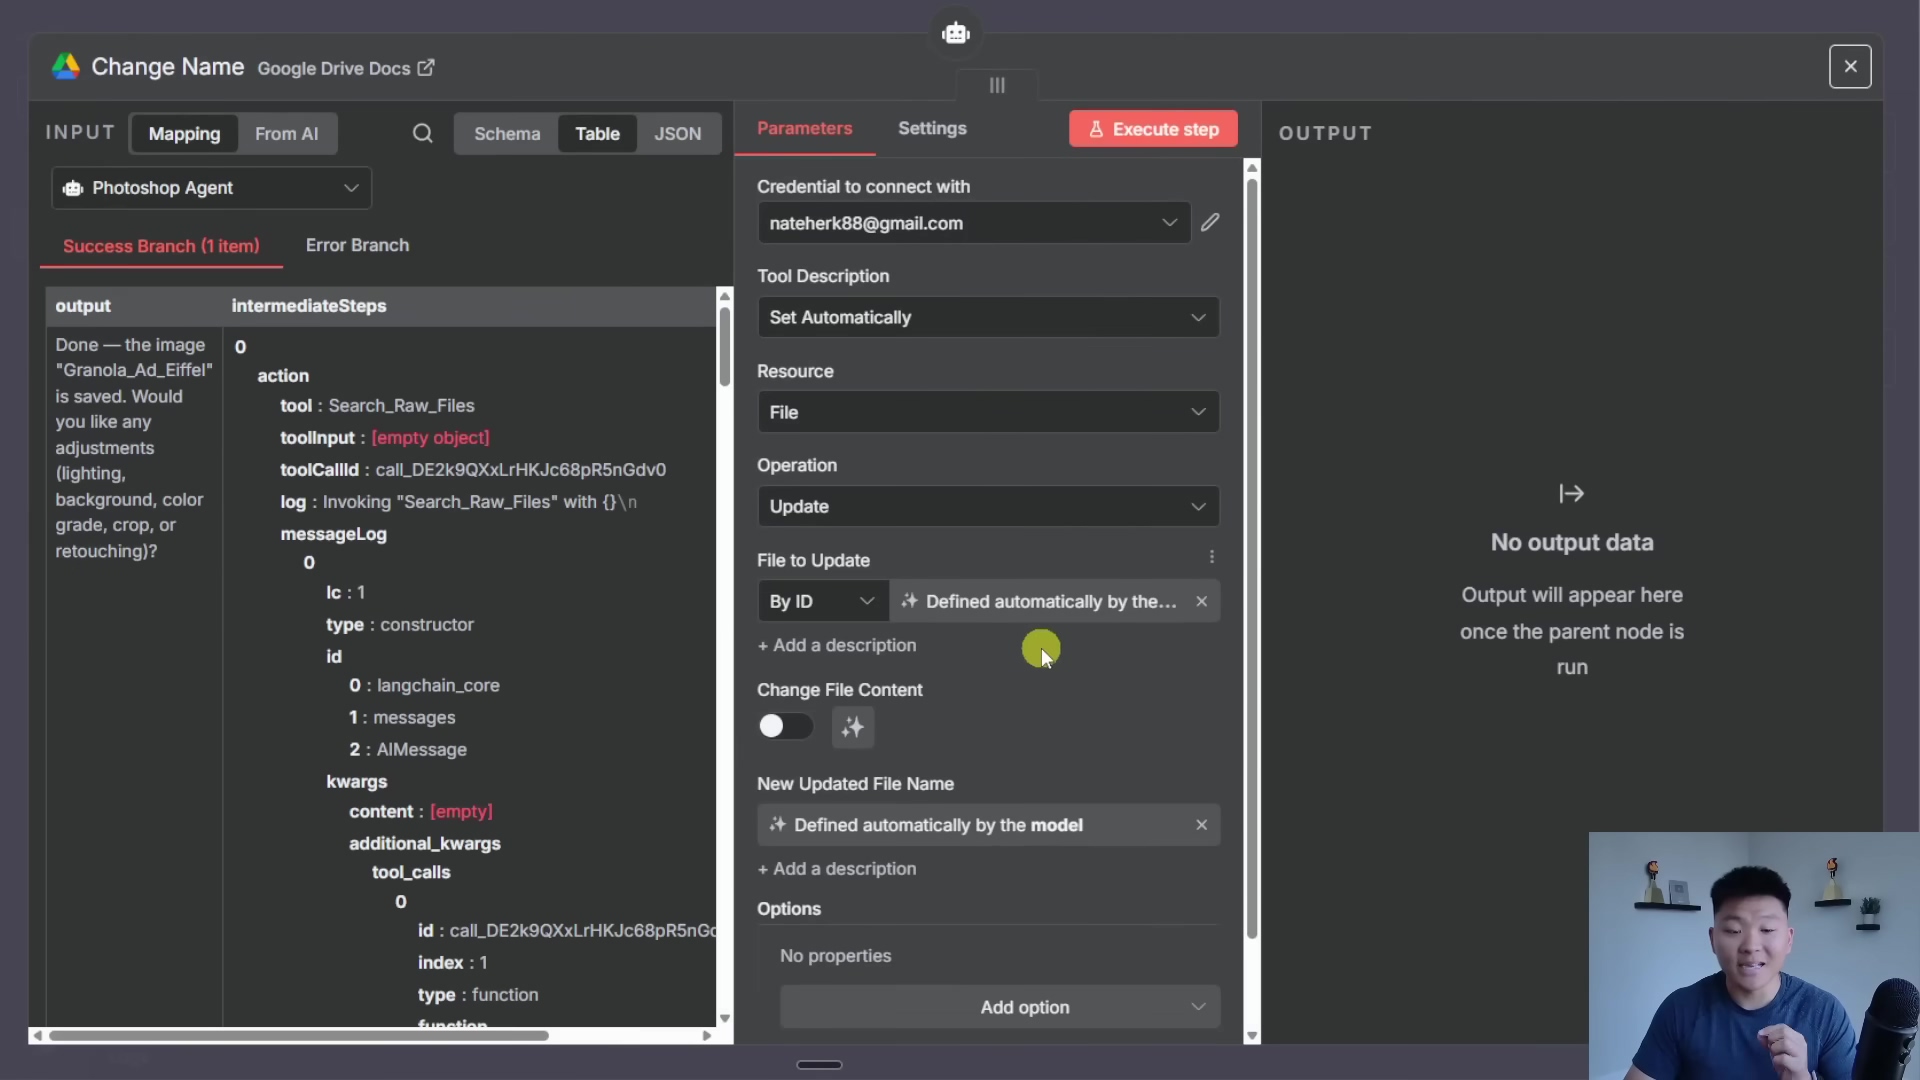
Task: Click the output arrow icon in Output panel
Action: coord(1571,494)
